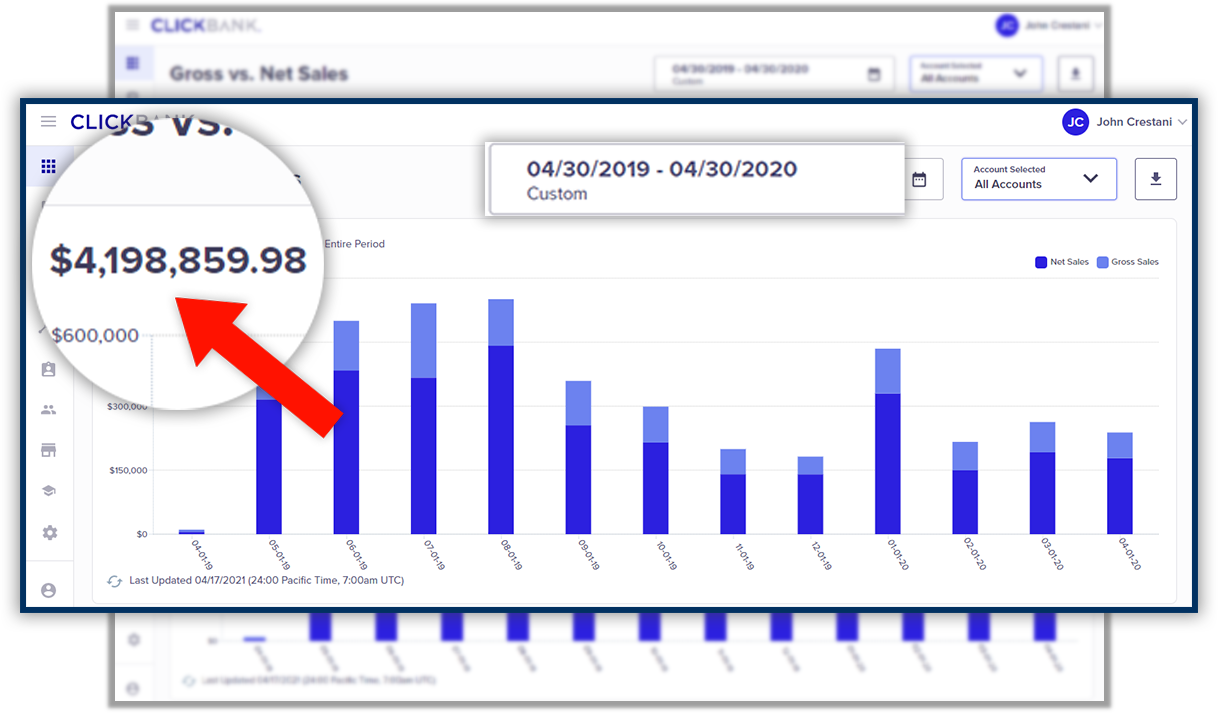The height and width of the screenshot is (713, 1218).
Task: Expand the Account Selected All Accounts dropdown
Action: pos(1039,179)
